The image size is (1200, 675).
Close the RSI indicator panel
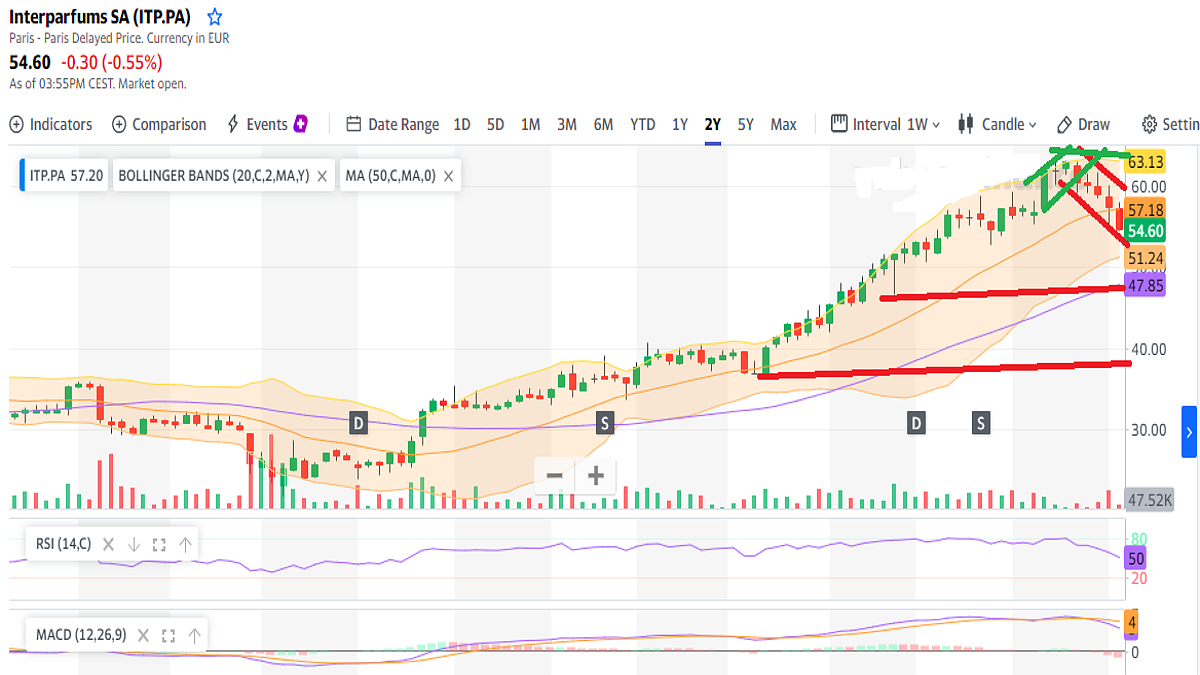(x=107, y=545)
